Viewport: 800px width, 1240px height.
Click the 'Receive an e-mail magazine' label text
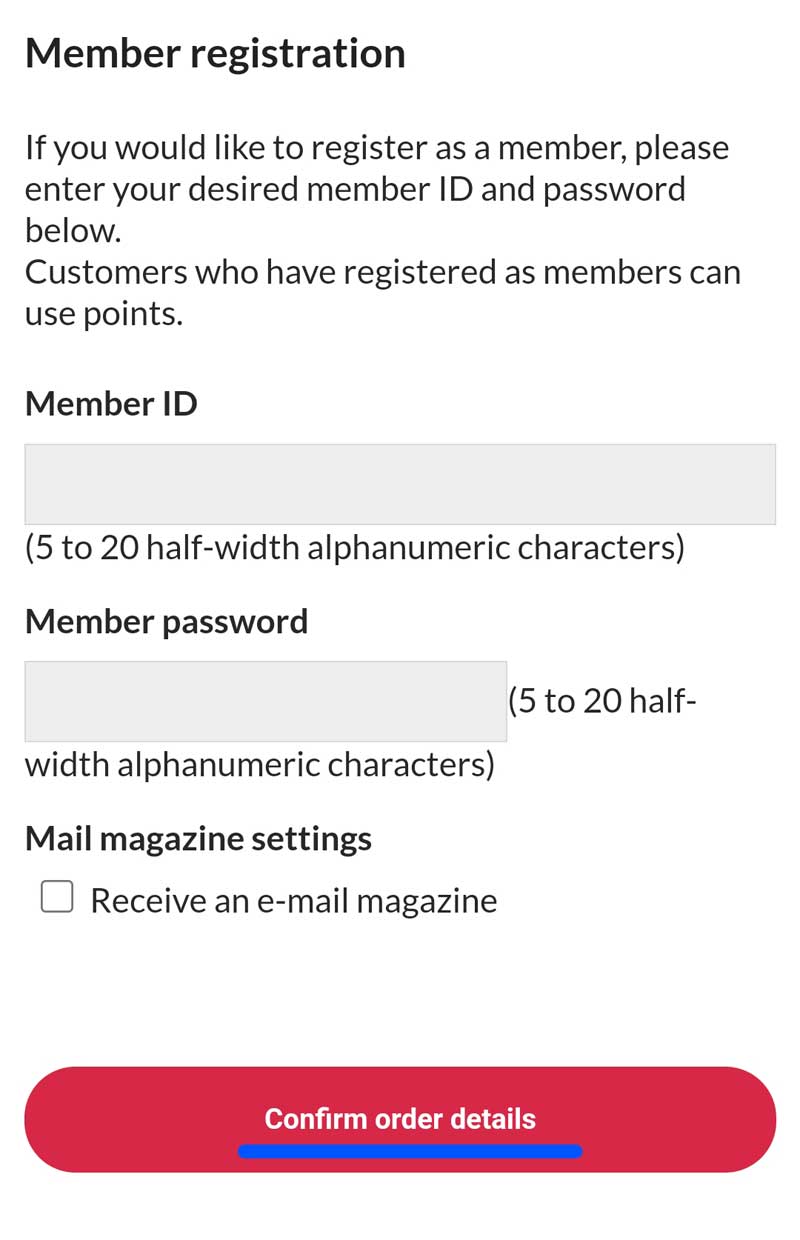pos(294,900)
